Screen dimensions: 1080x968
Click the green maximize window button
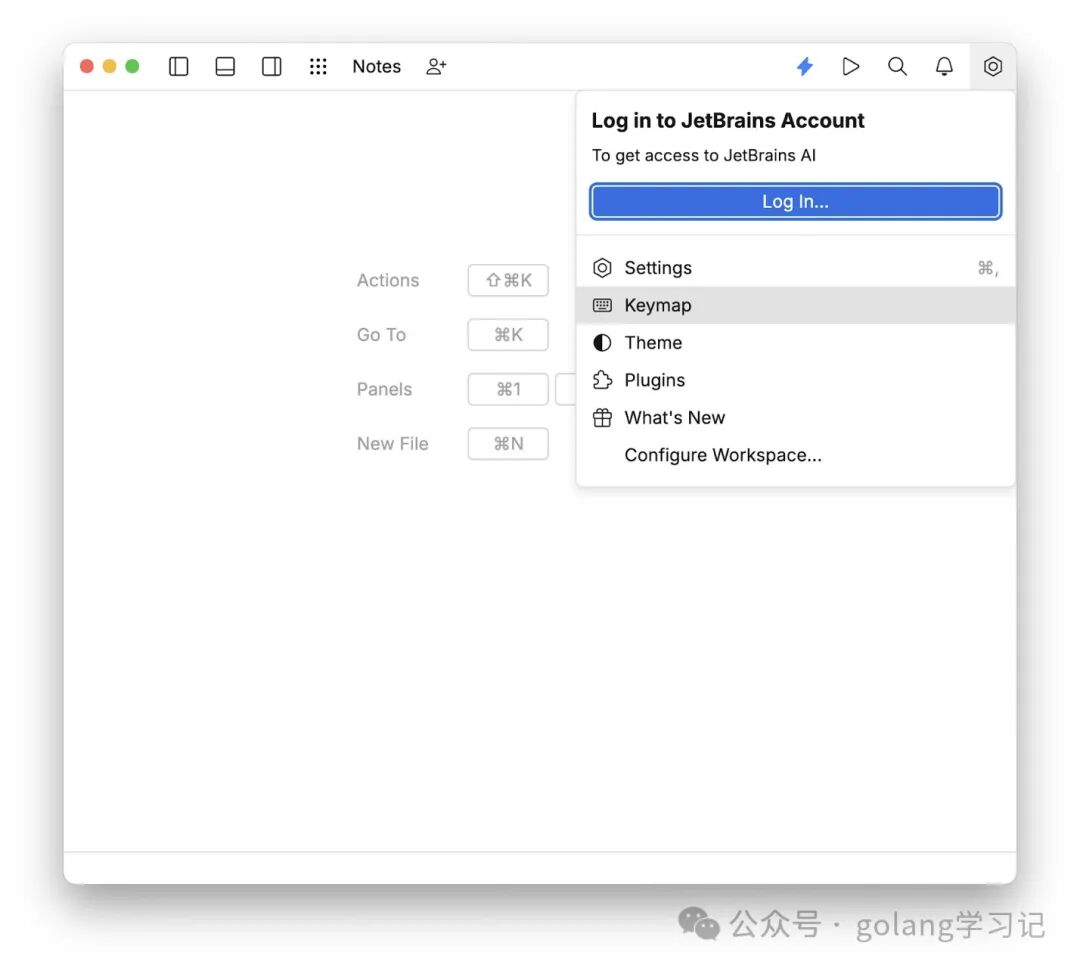tap(132, 66)
